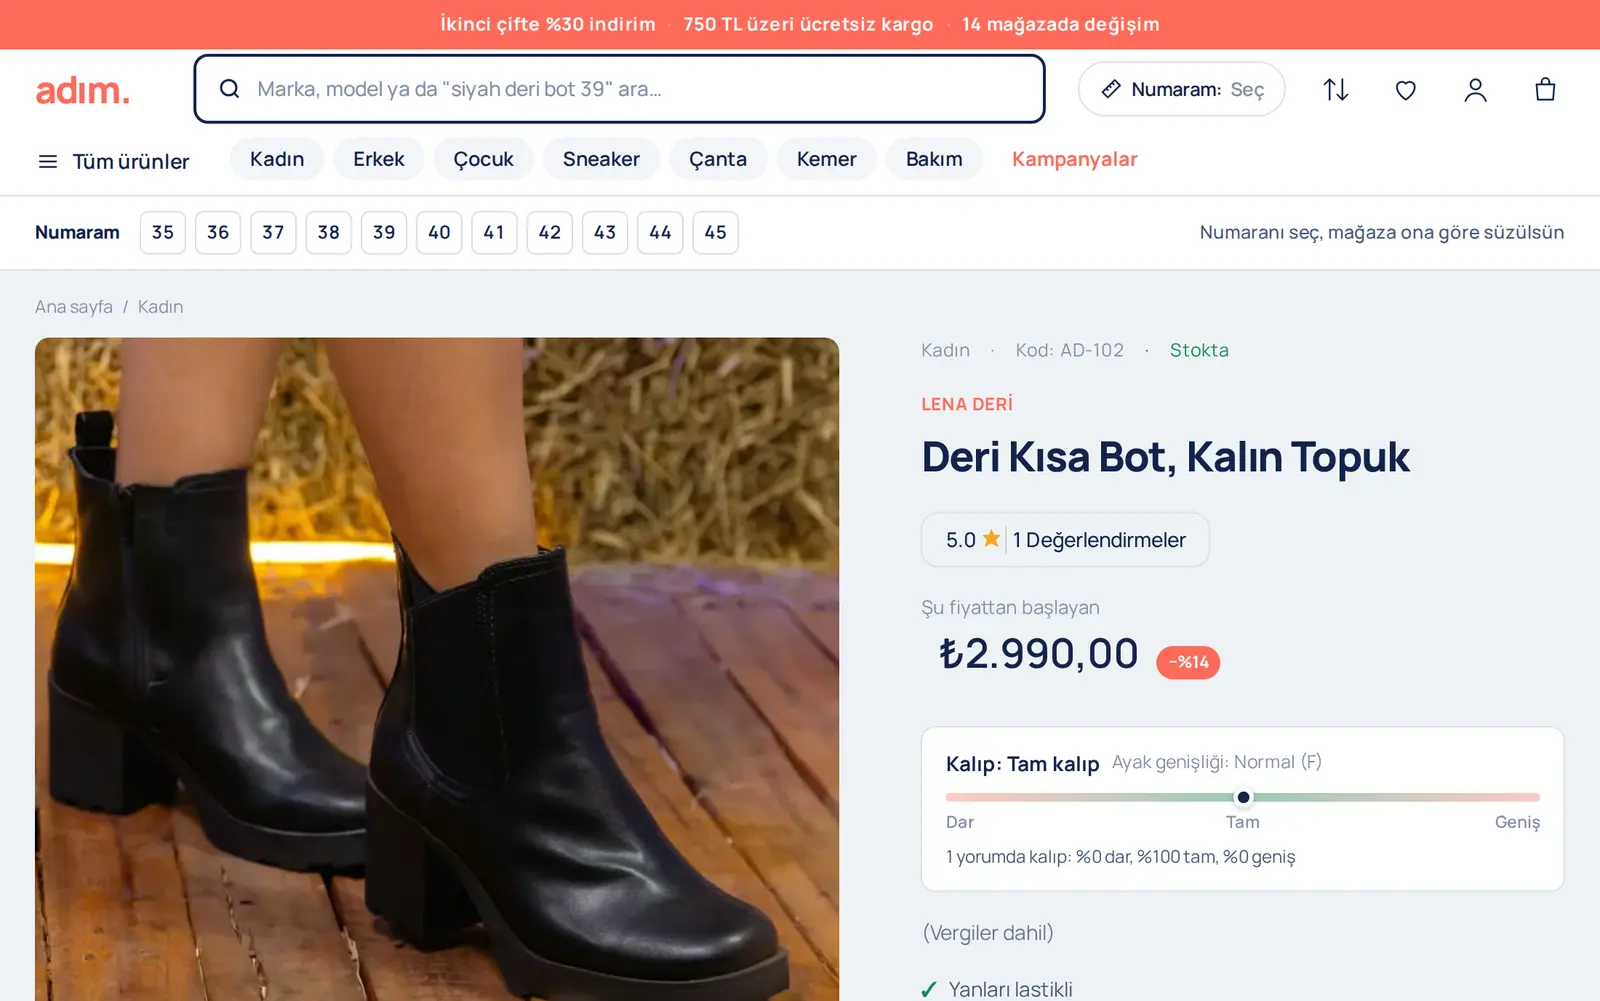Click the -%14 discount badge
The width and height of the screenshot is (1600, 1001).
pos(1188,662)
